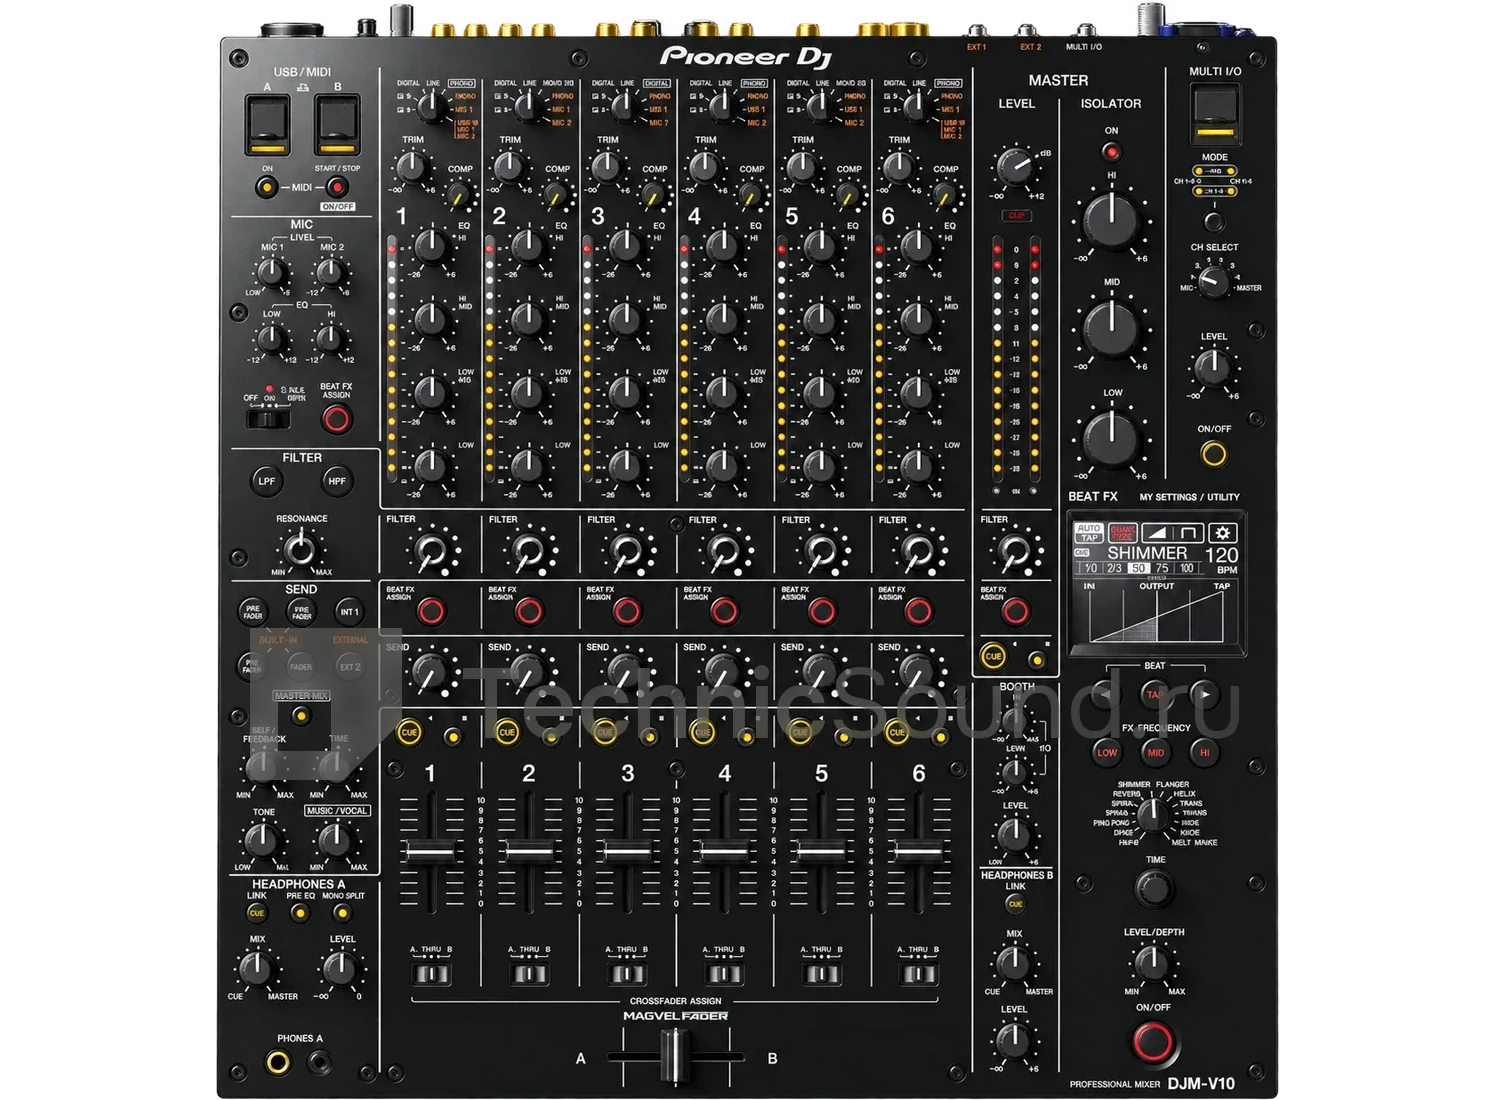This screenshot has height=1100, width=1495.
Task: Click the channel 5 FILTER knob
Action: click(x=820, y=551)
